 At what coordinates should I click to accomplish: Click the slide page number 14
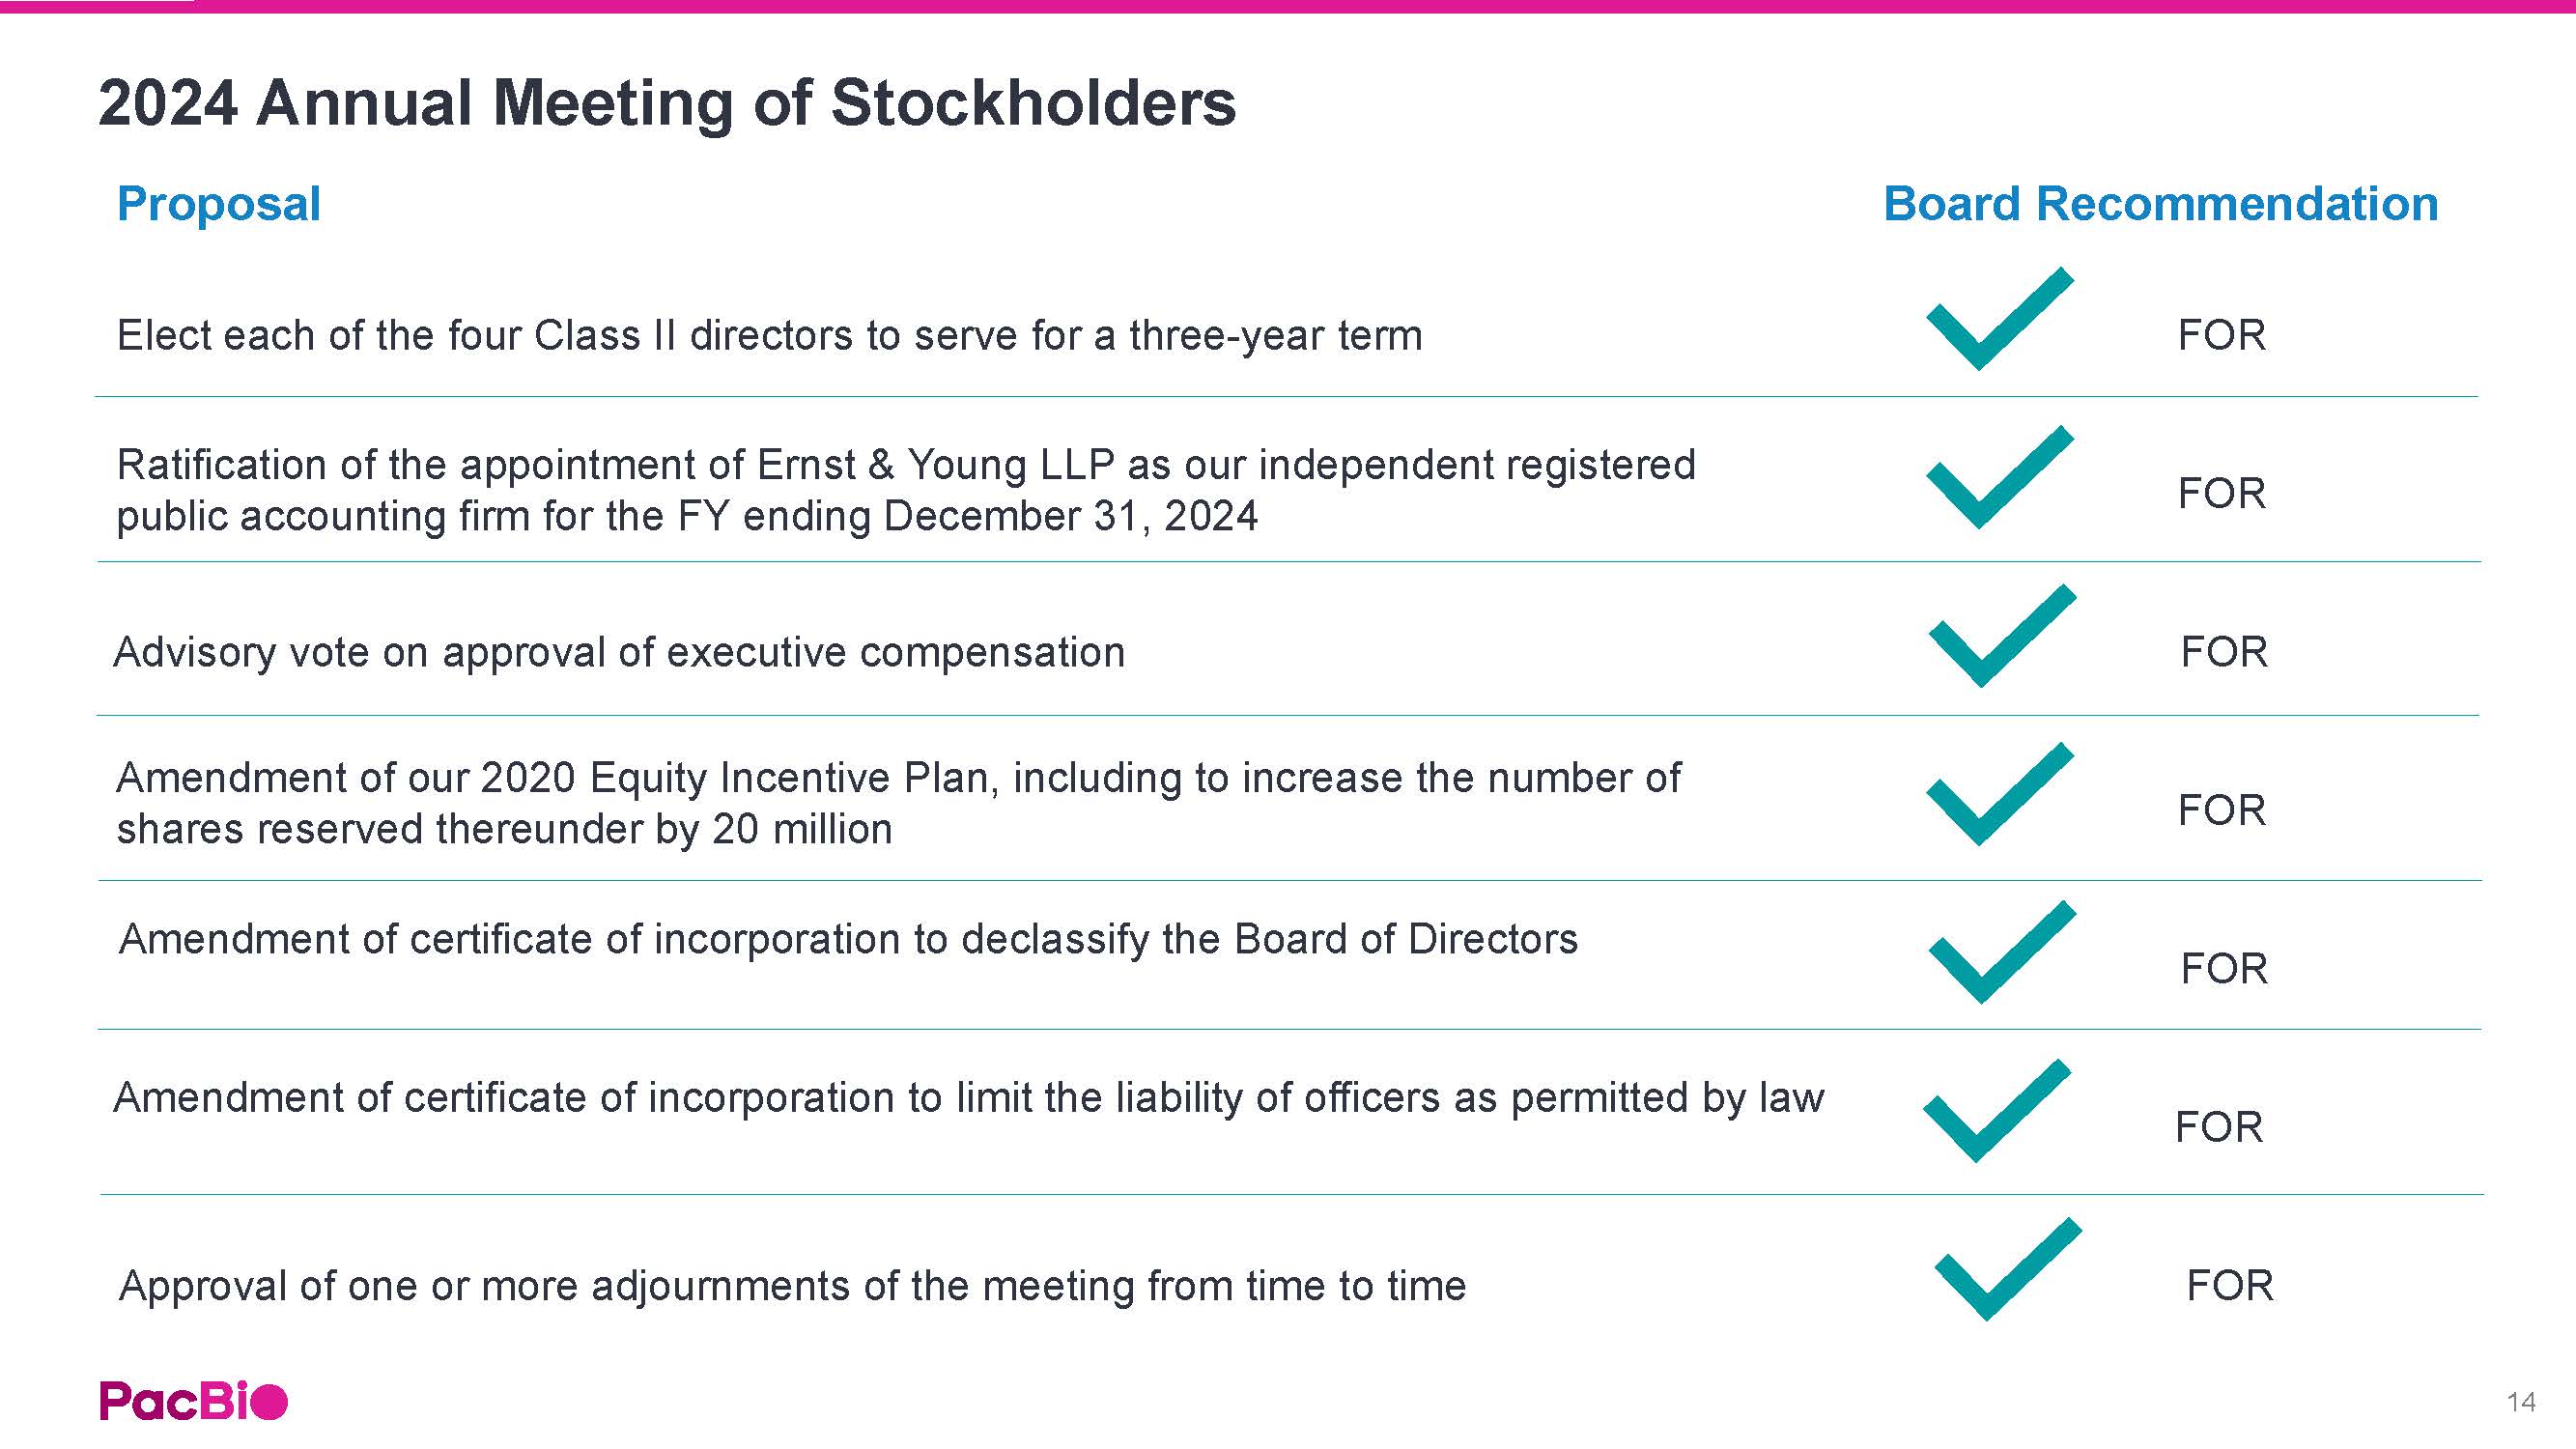(2520, 1402)
